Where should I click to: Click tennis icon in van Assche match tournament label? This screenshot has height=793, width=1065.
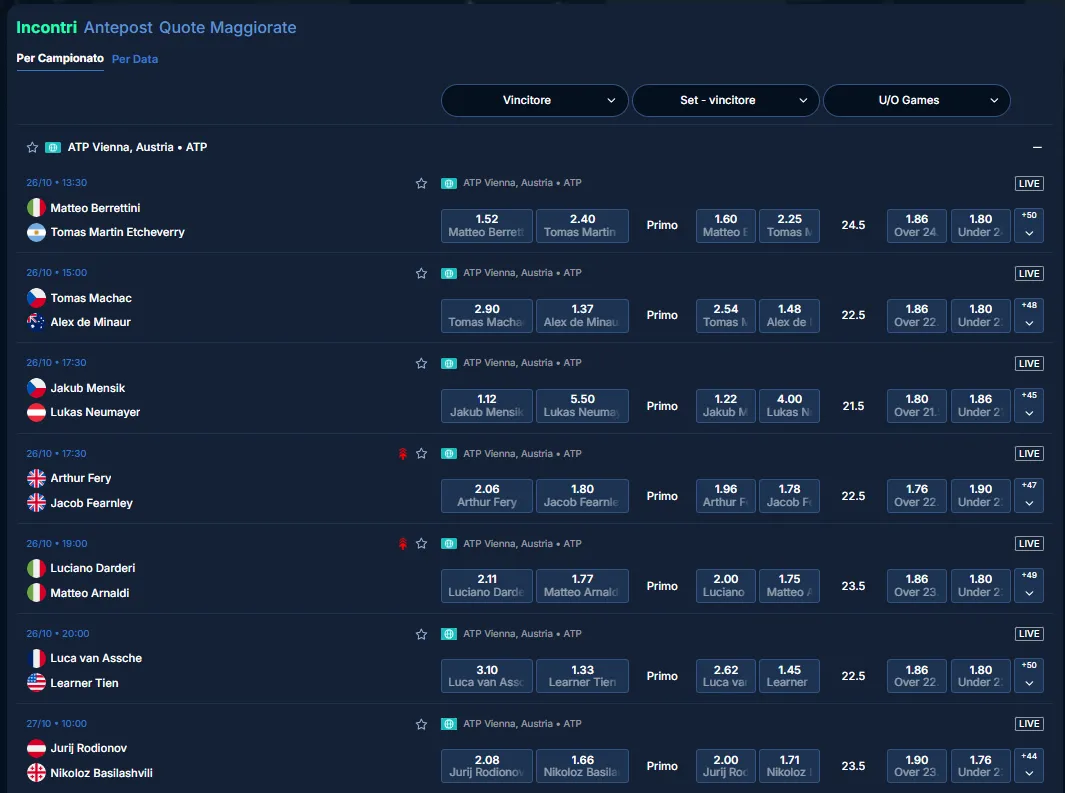449,634
